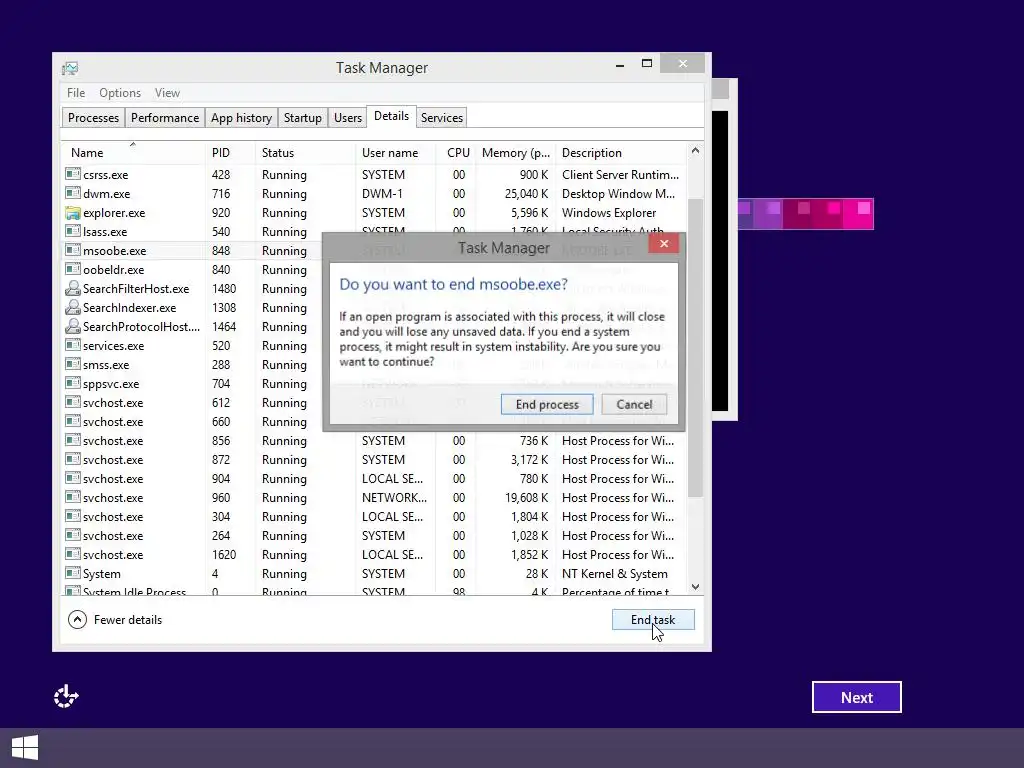The image size is (1024, 768).
Task: Click Windows Explorer description text
Action: pyautogui.click(x=609, y=213)
